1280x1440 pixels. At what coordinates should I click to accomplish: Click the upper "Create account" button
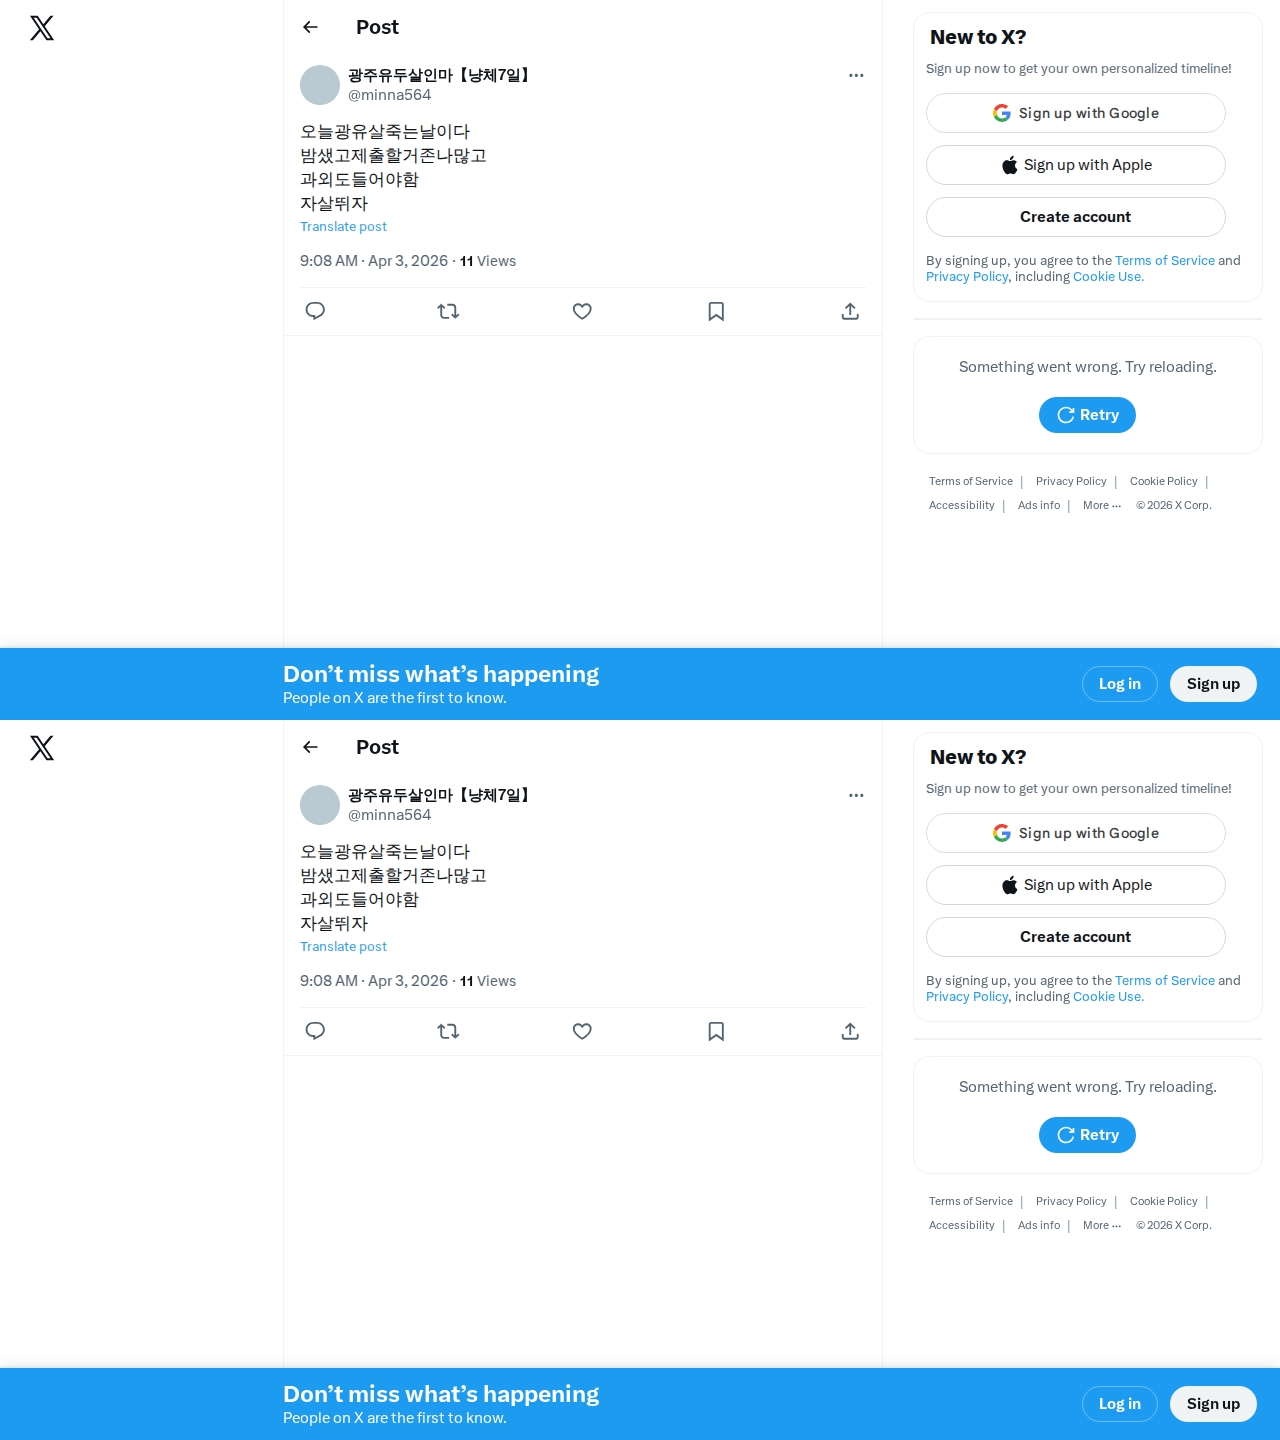tap(1076, 217)
